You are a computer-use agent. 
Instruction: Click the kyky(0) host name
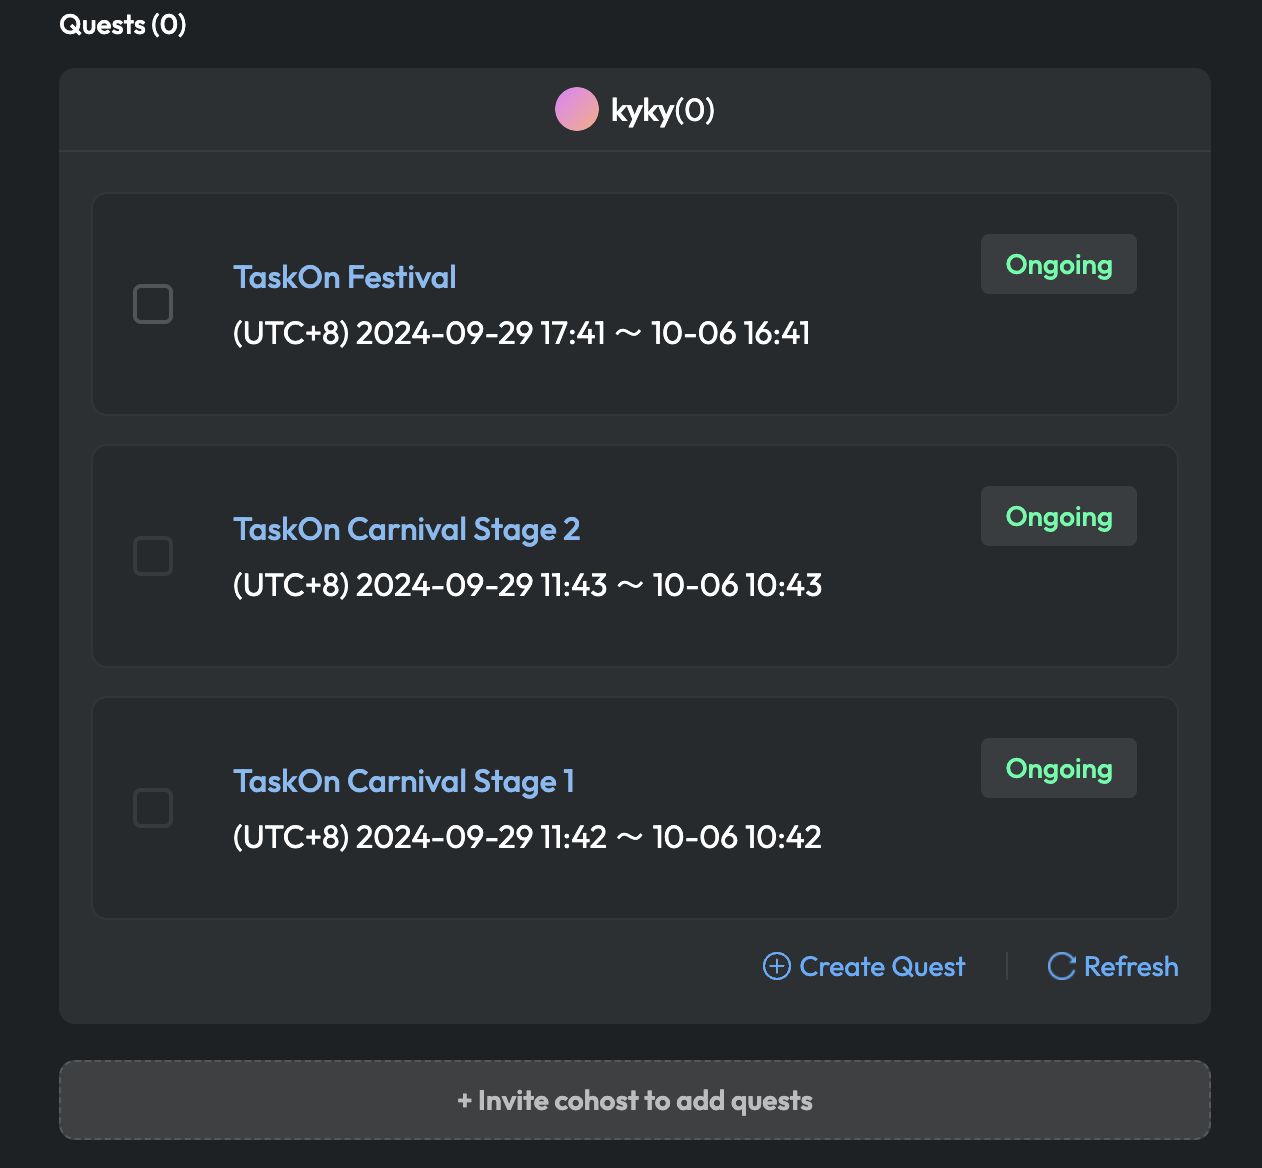[x=662, y=110]
